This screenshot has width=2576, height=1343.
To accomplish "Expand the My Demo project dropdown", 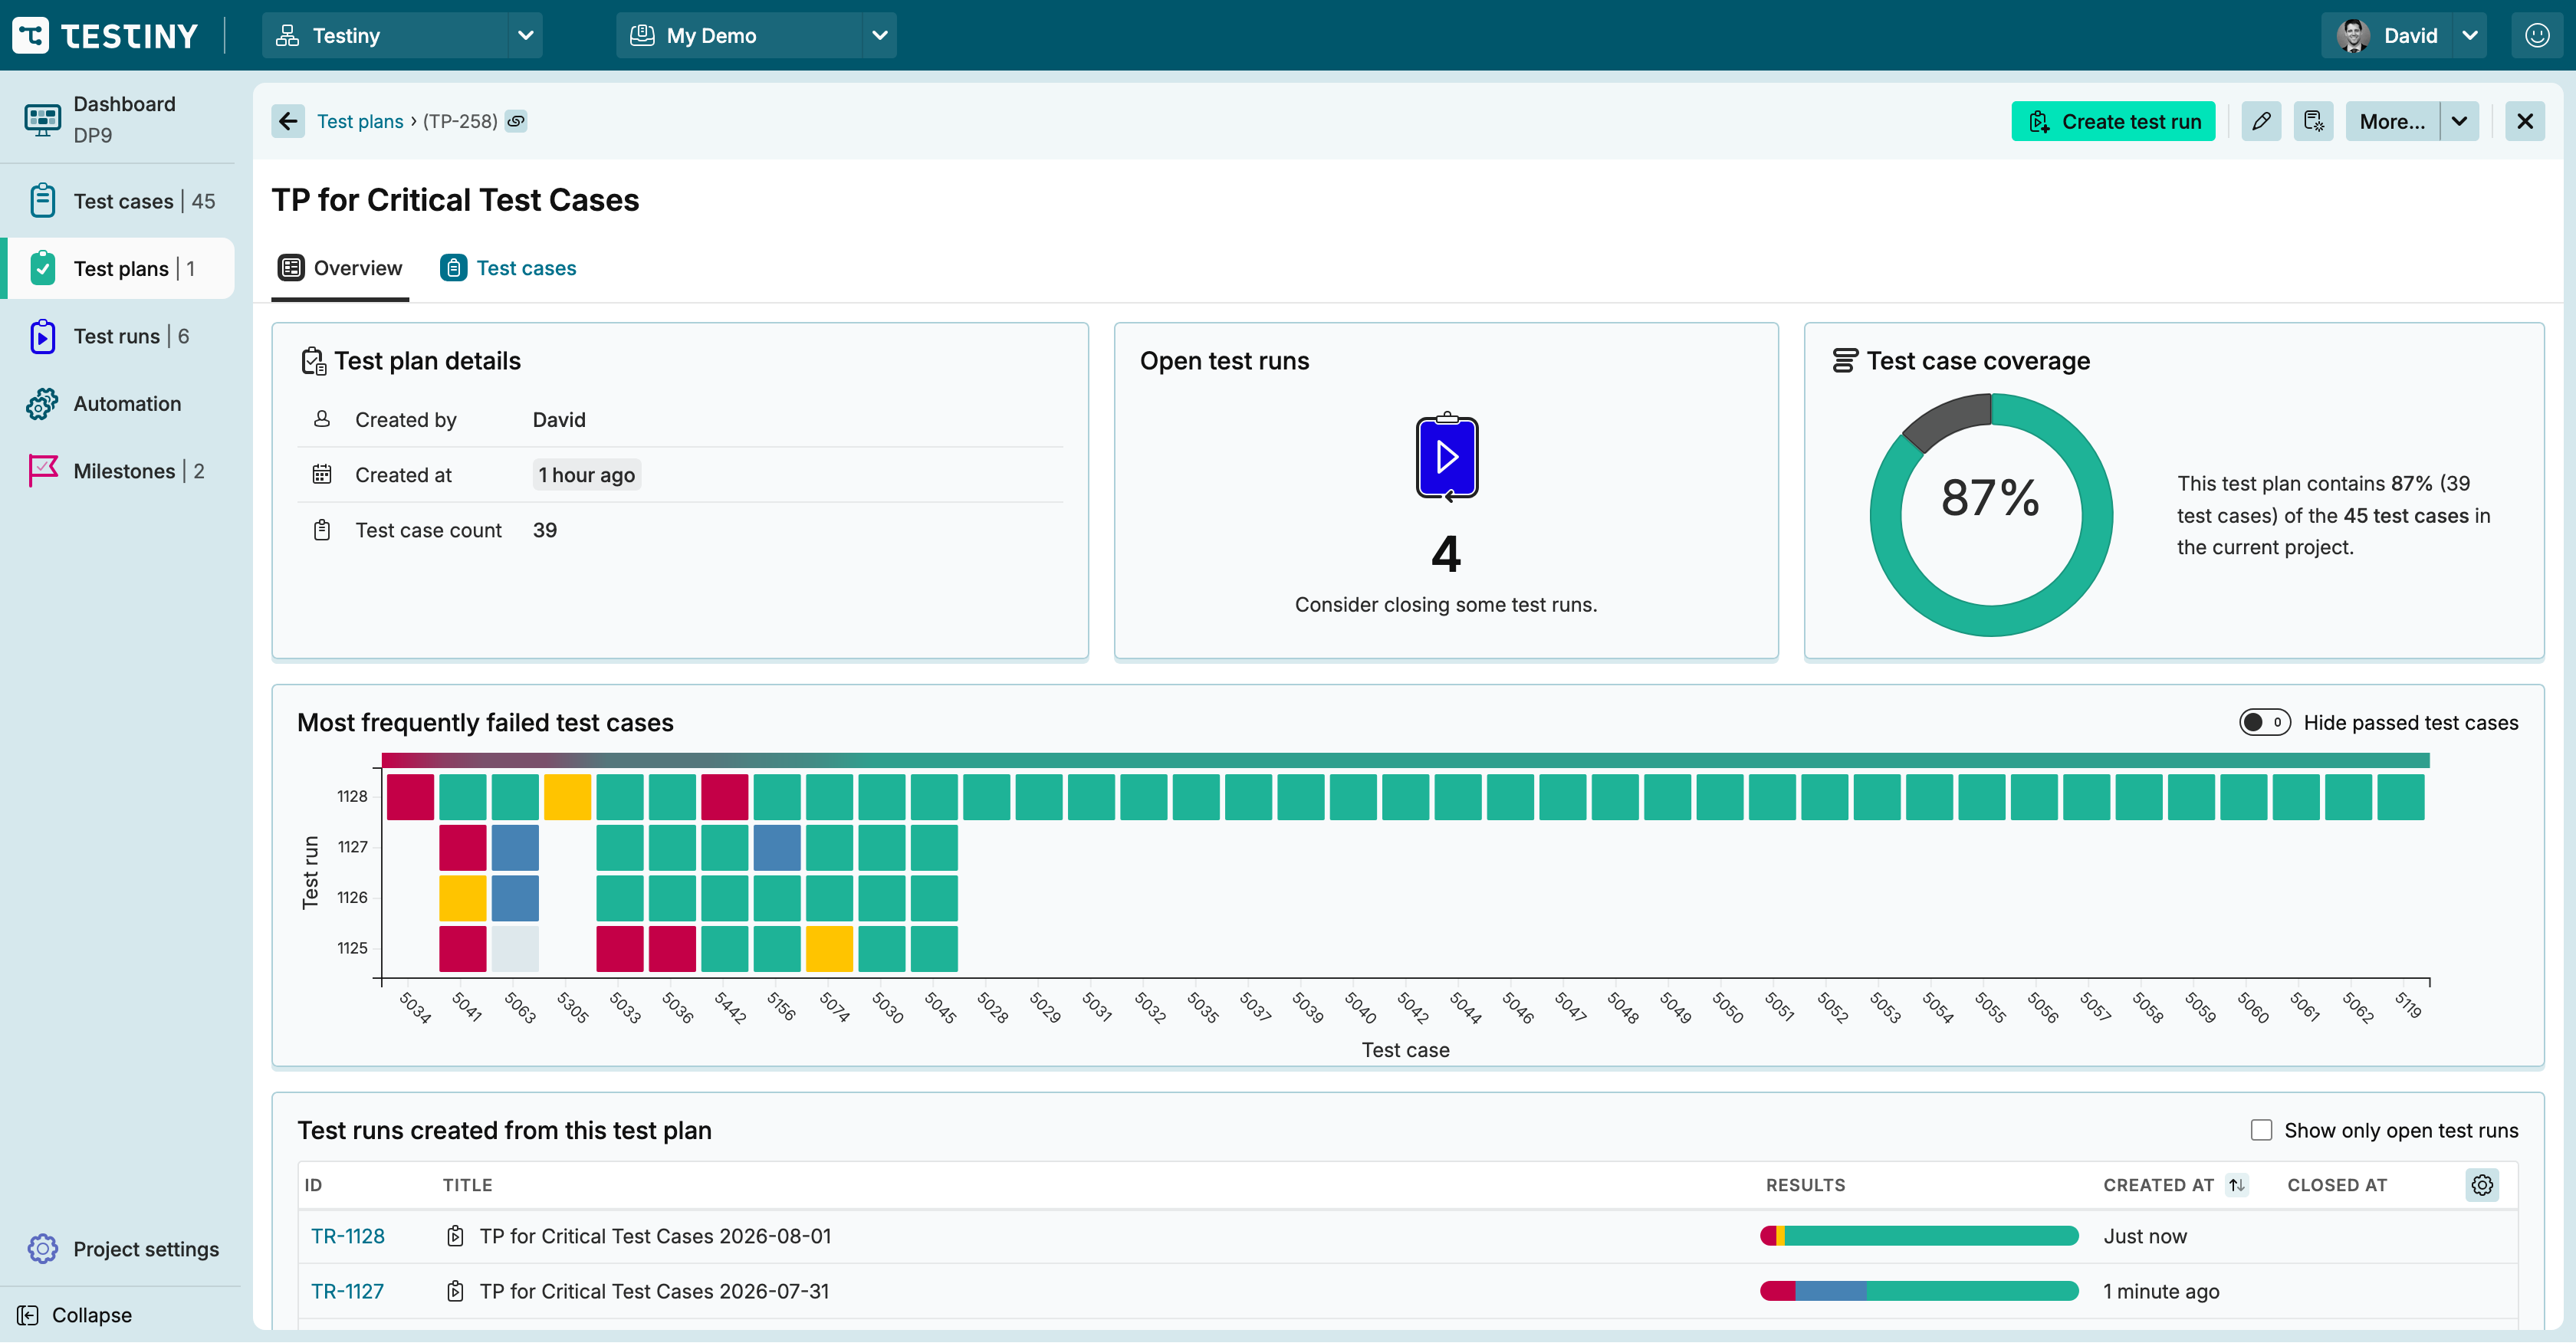I will point(879,35).
